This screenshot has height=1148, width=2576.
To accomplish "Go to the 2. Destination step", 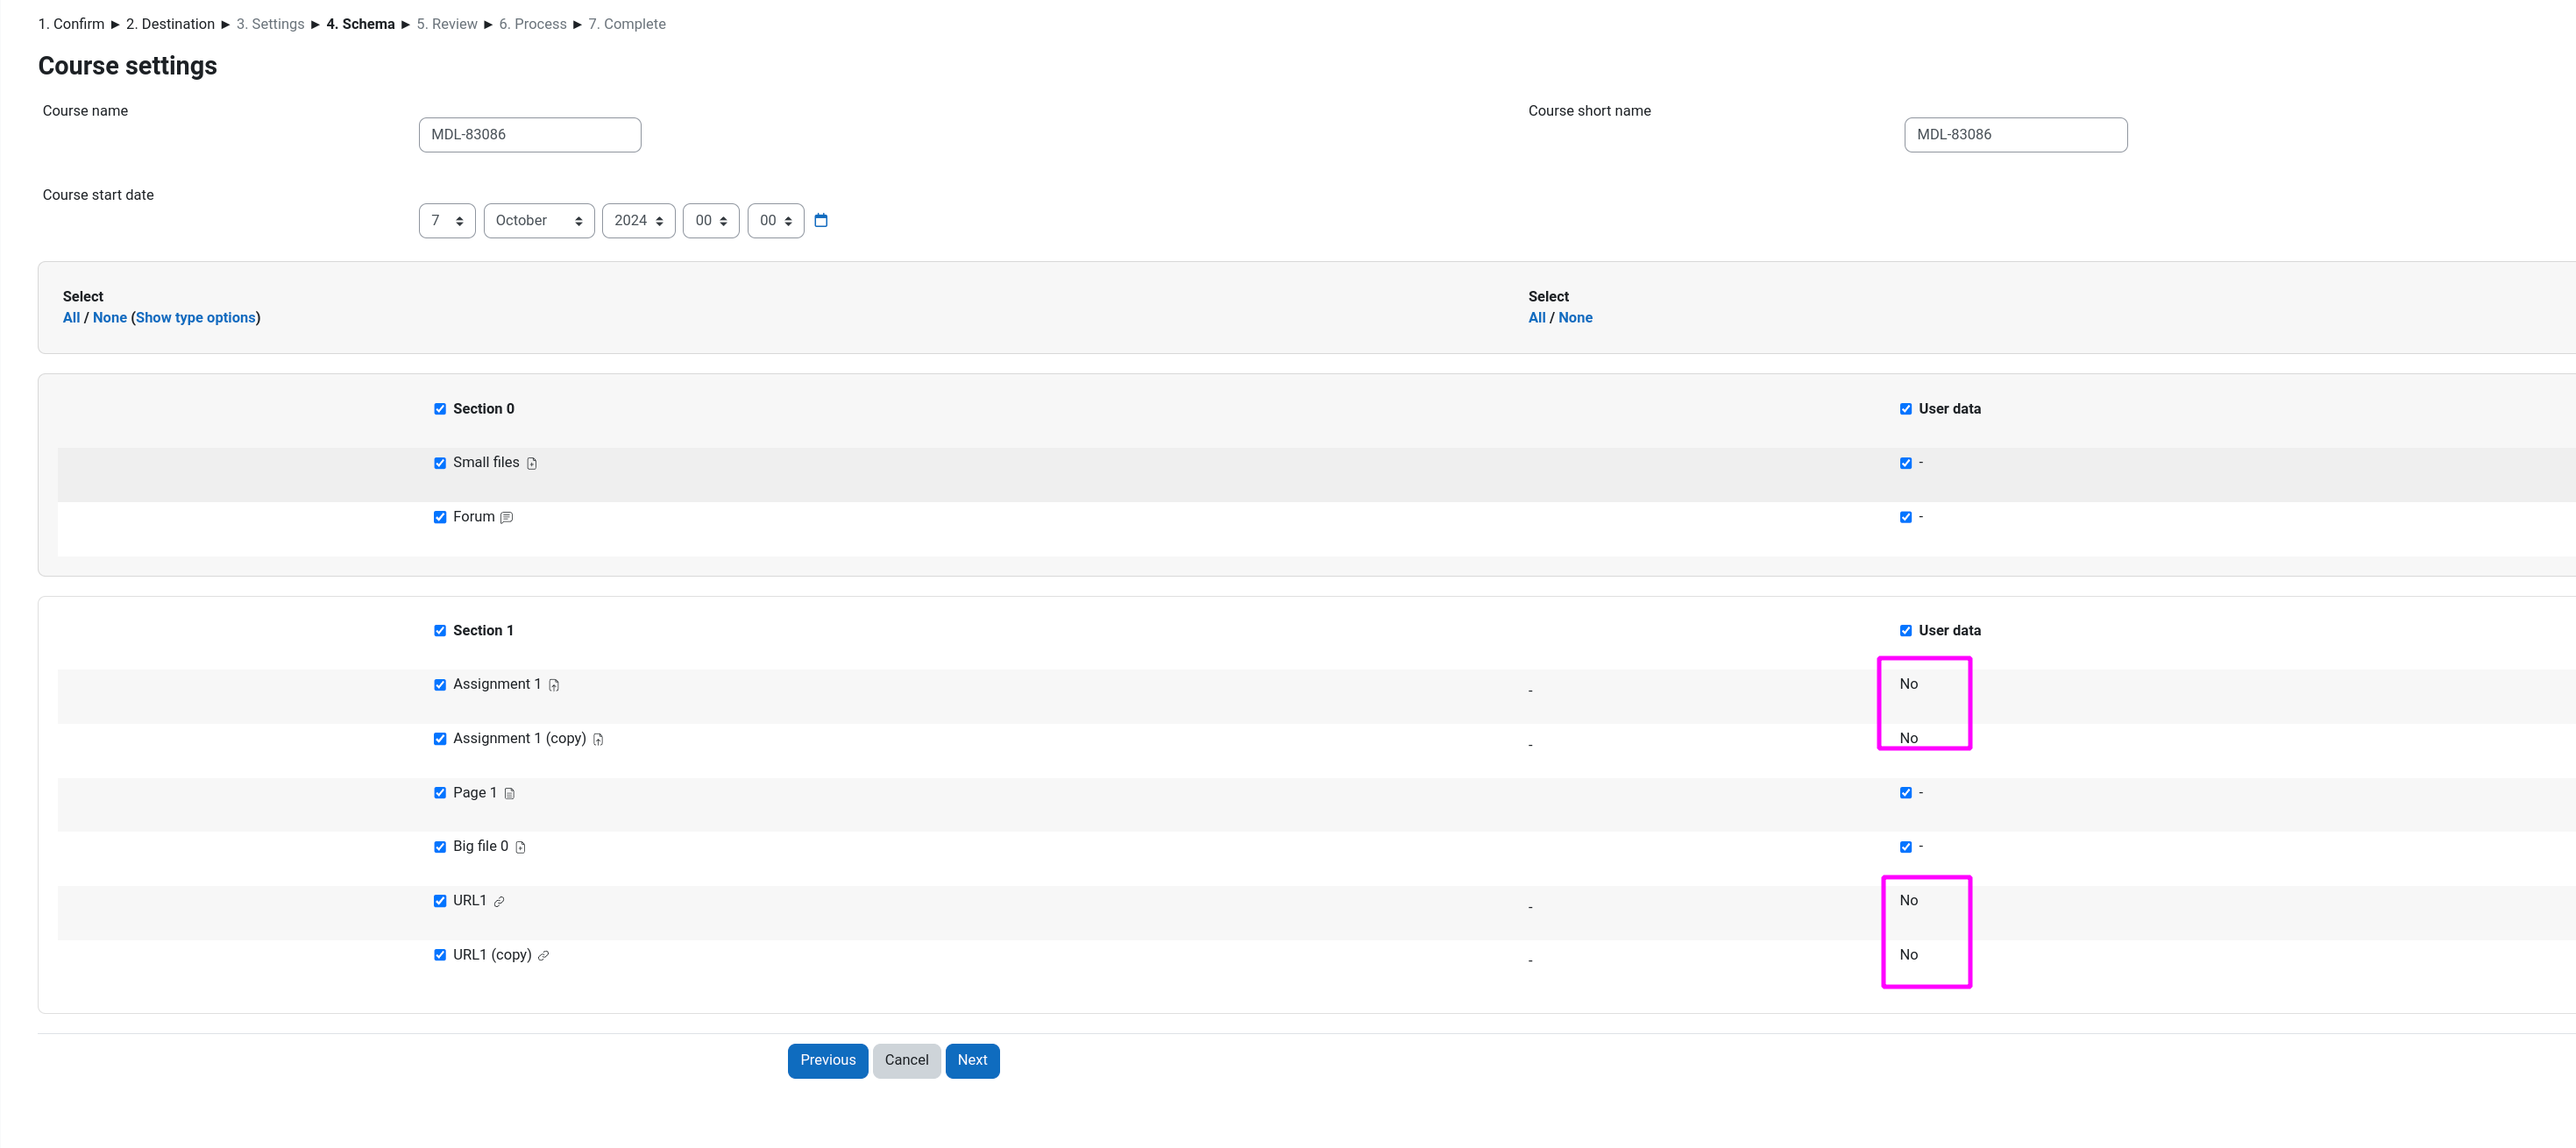I will [x=170, y=24].
